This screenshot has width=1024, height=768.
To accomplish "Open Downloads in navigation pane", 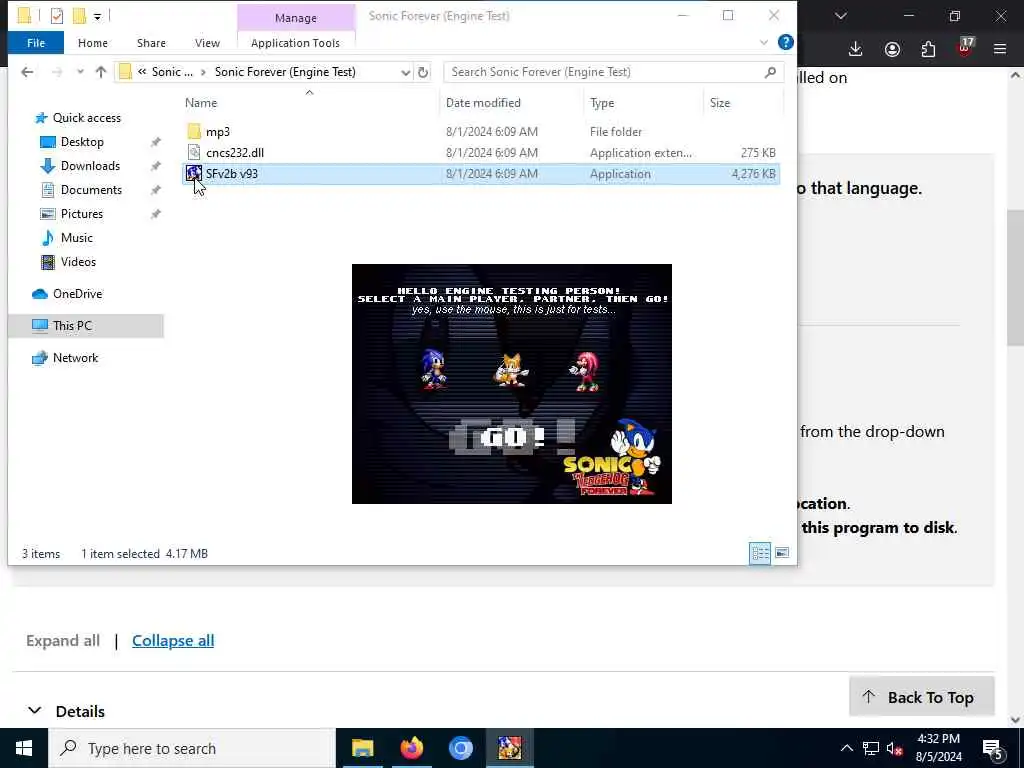I will click(90, 166).
